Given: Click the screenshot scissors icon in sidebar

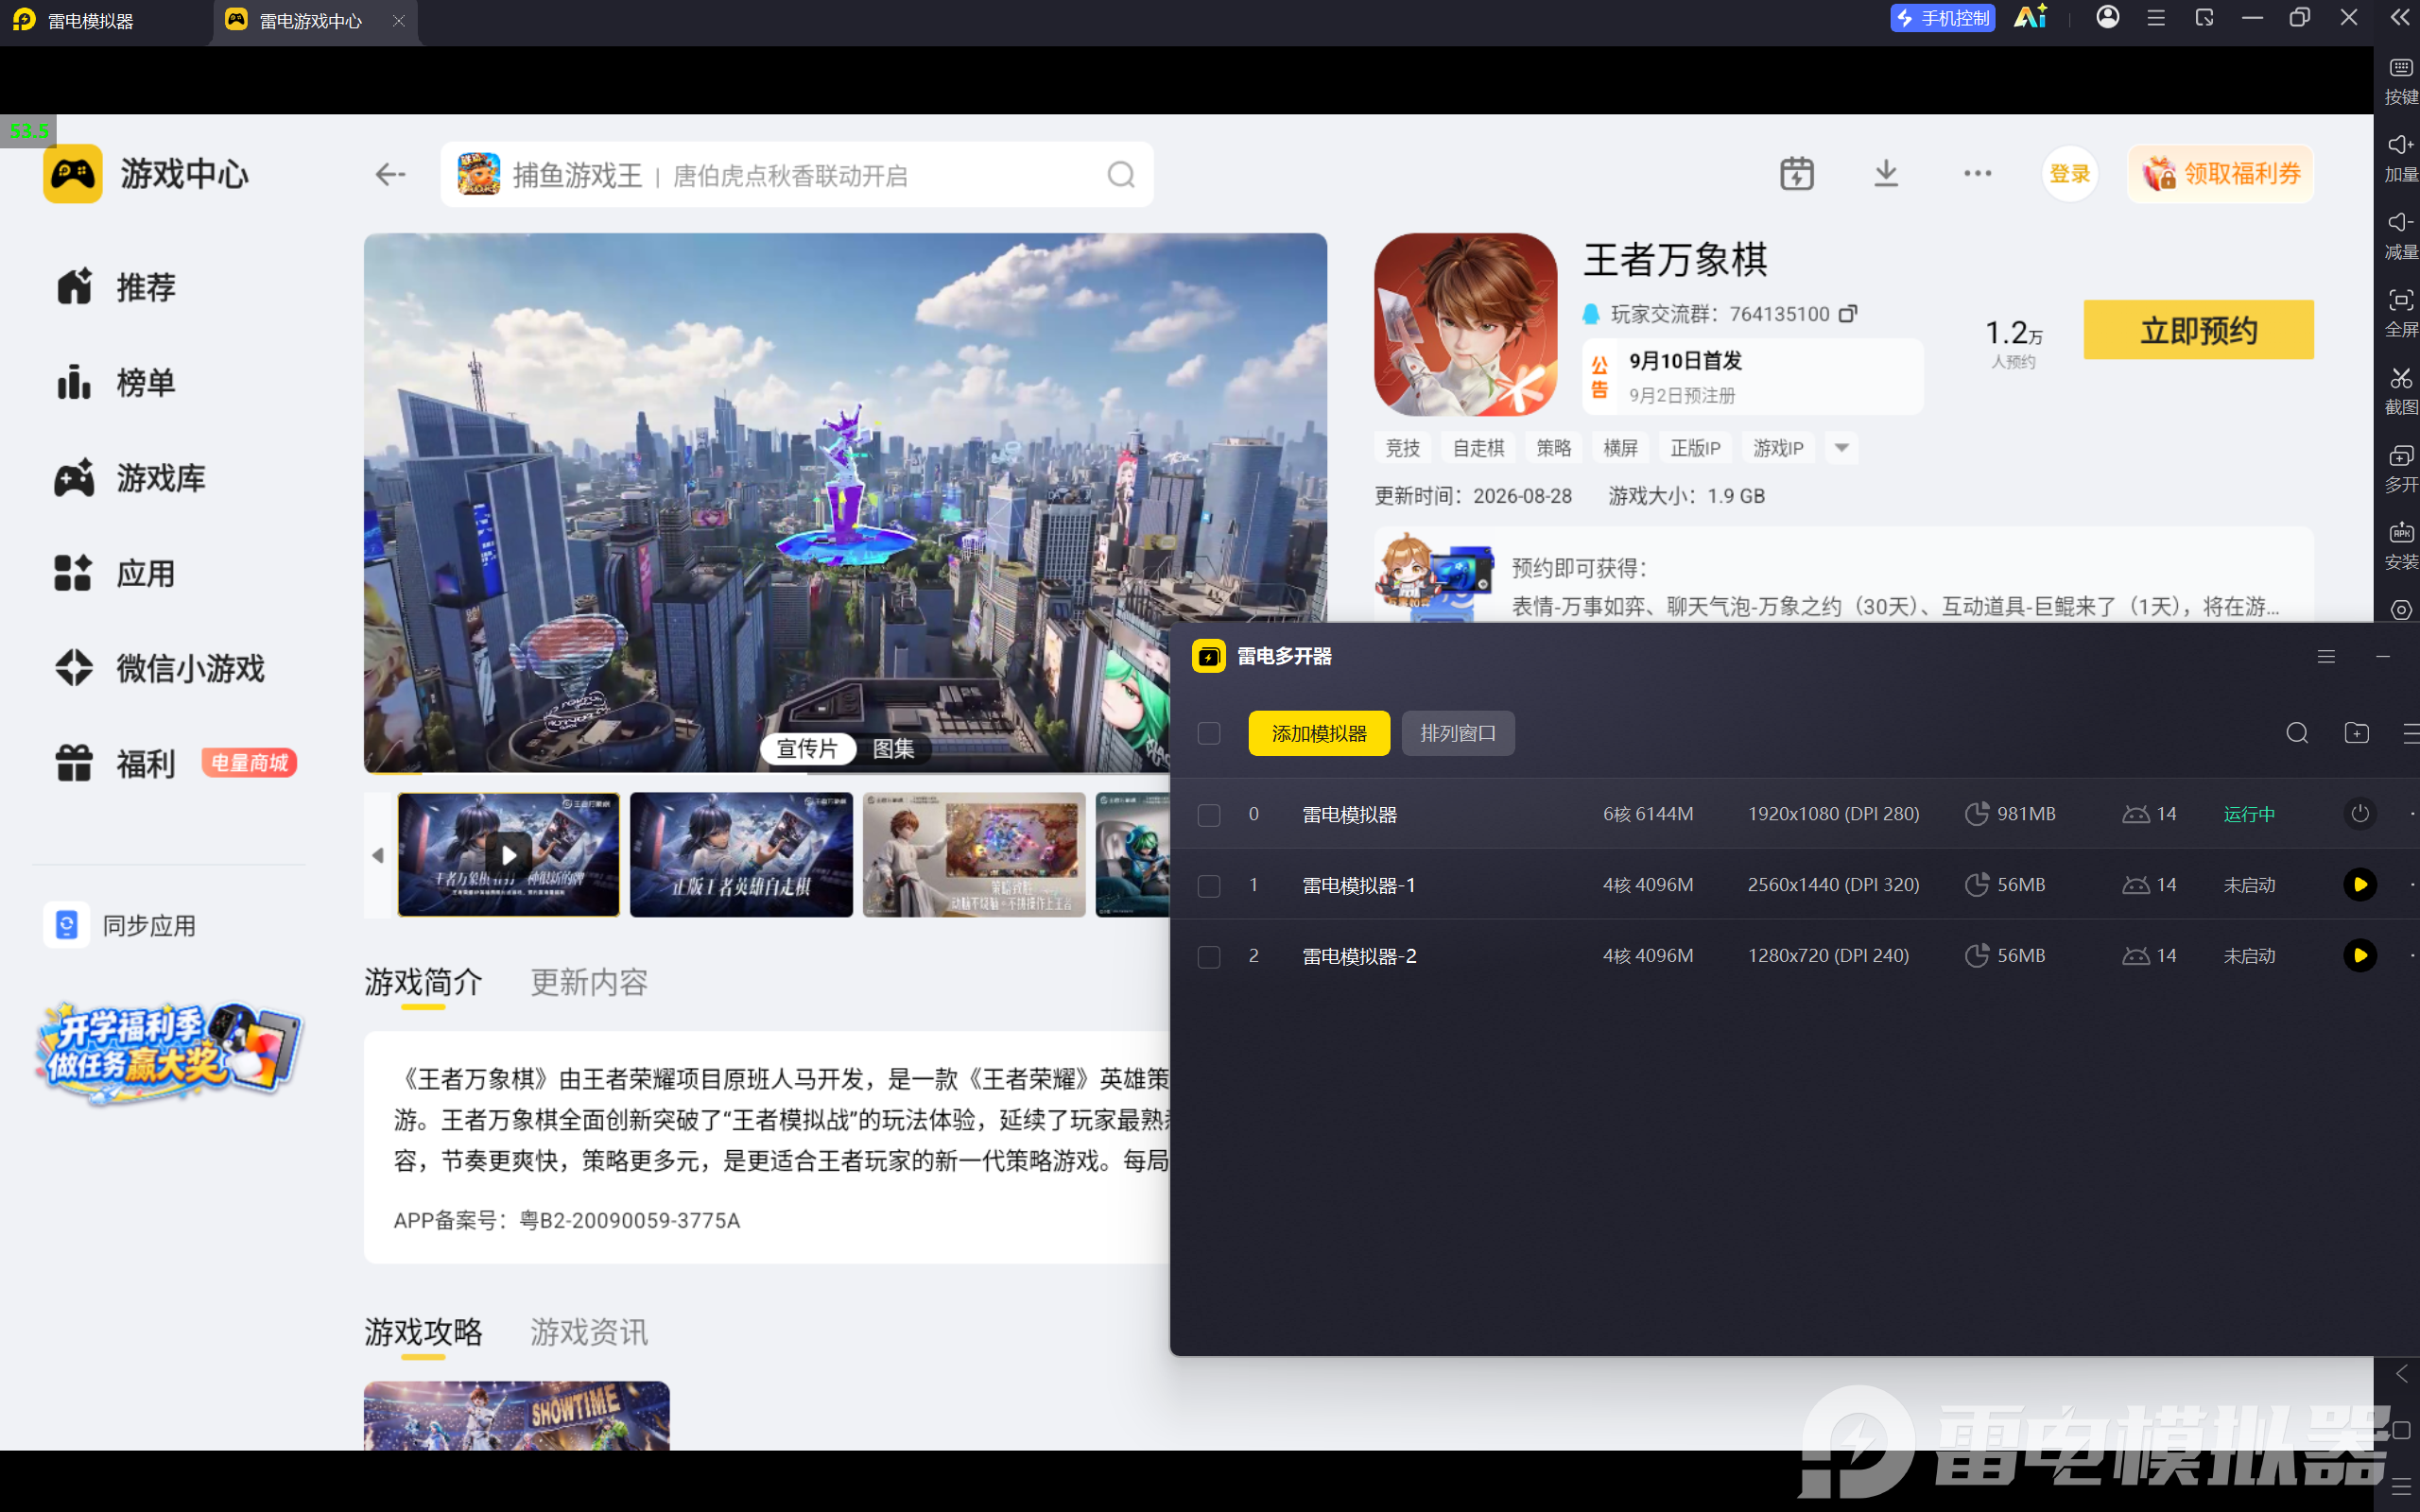Looking at the screenshot, I should [x=2400, y=379].
